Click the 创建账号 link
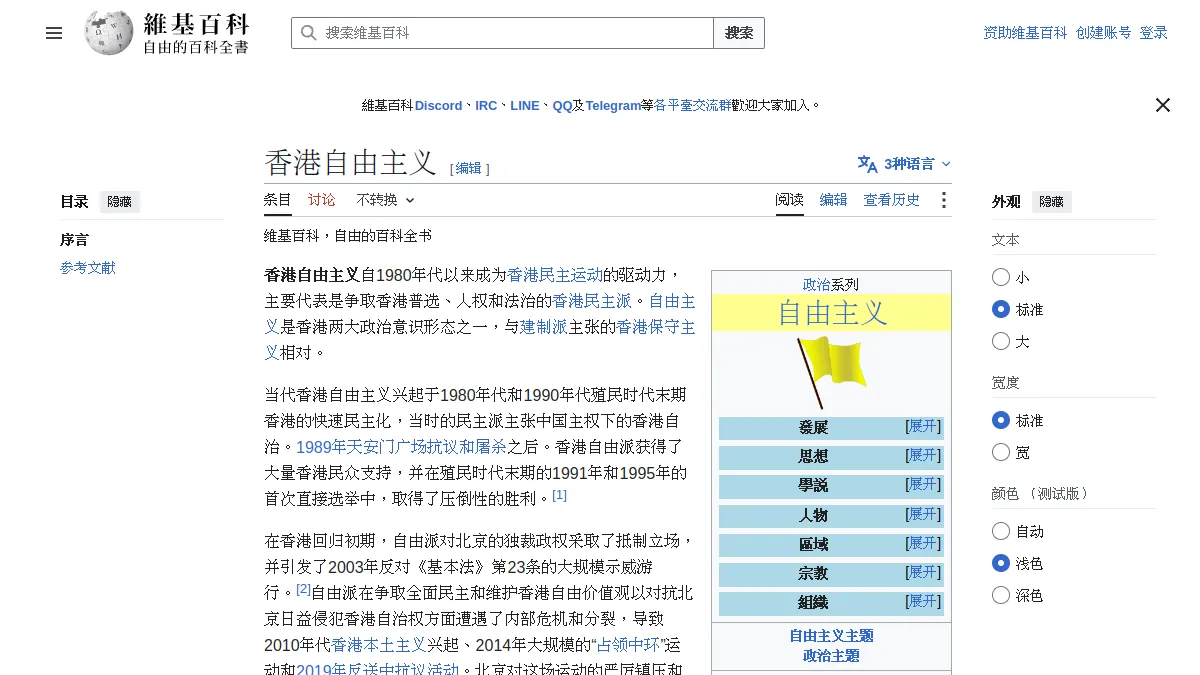Screen dimensions: 1200x675 (1103, 33)
